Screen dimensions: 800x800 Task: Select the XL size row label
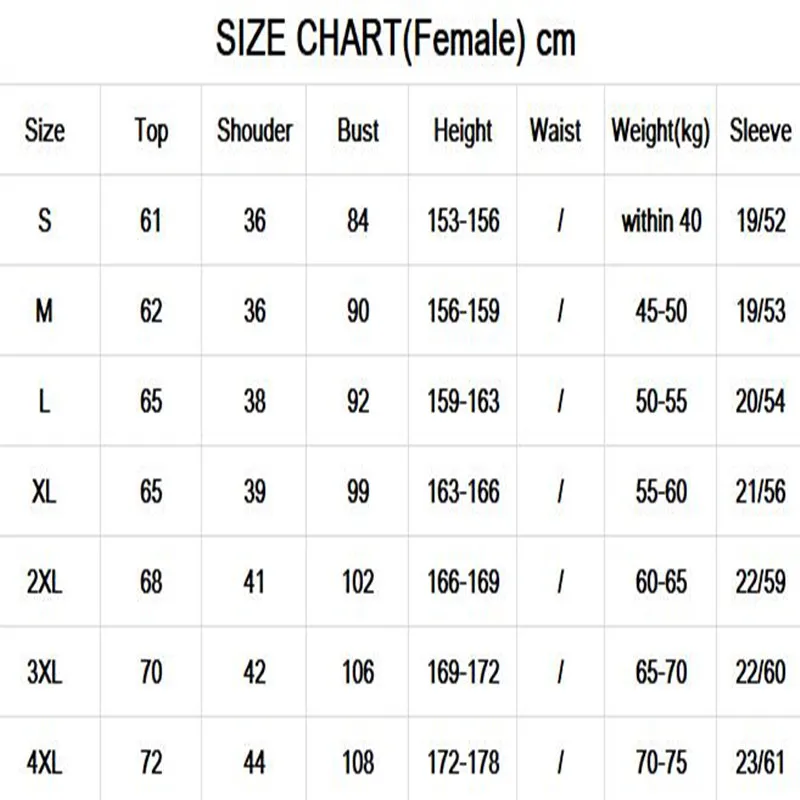[45, 491]
